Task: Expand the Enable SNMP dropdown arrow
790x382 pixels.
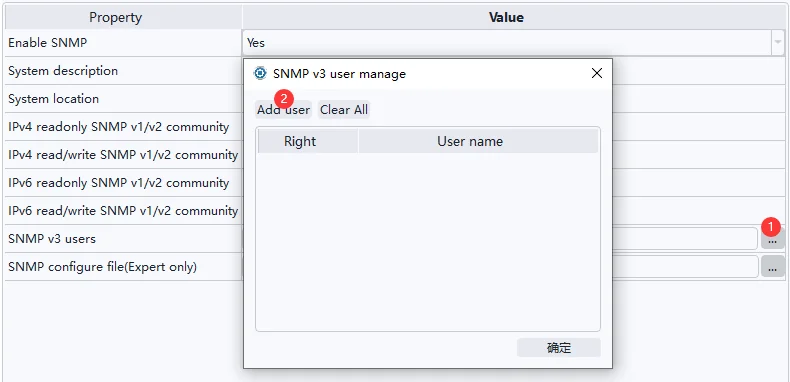Action: (777, 43)
